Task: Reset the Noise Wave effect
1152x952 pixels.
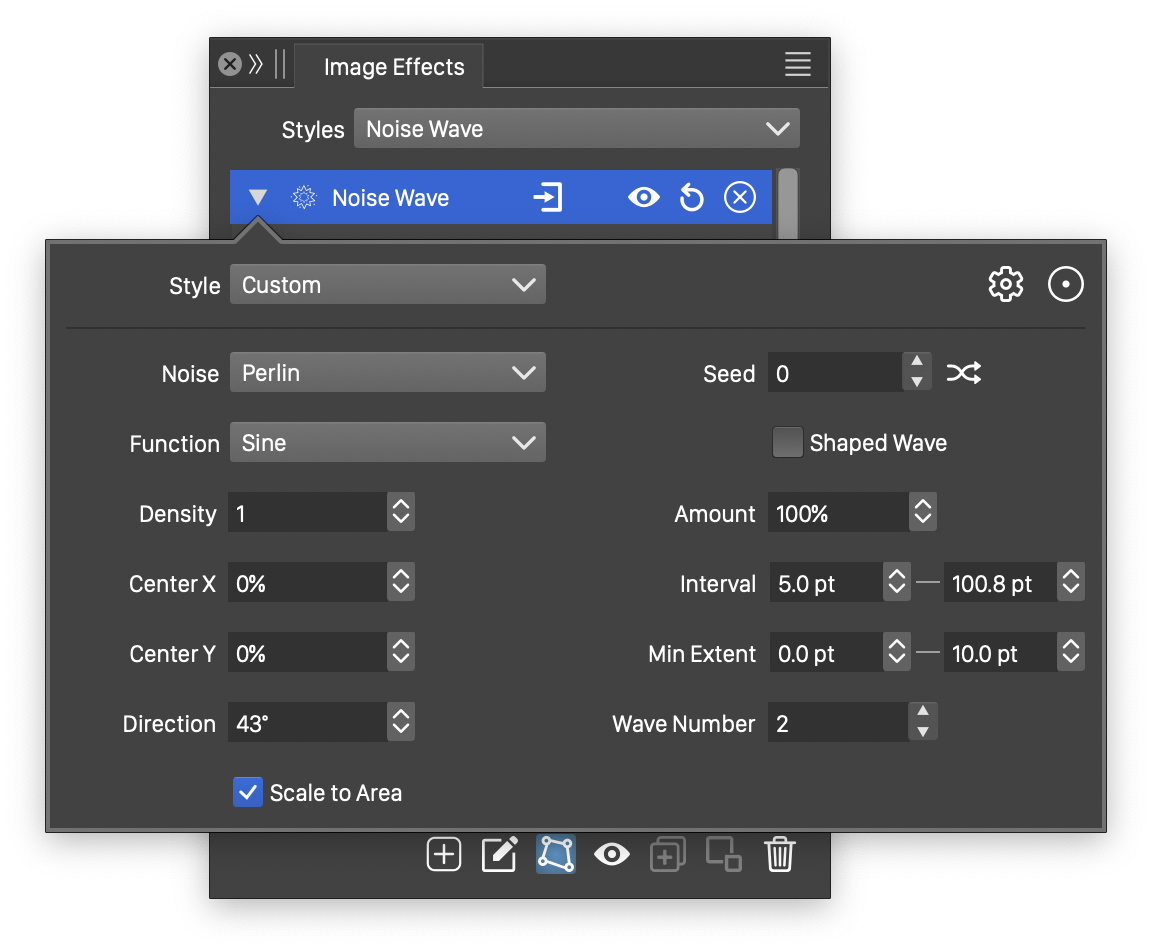Action: click(691, 198)
